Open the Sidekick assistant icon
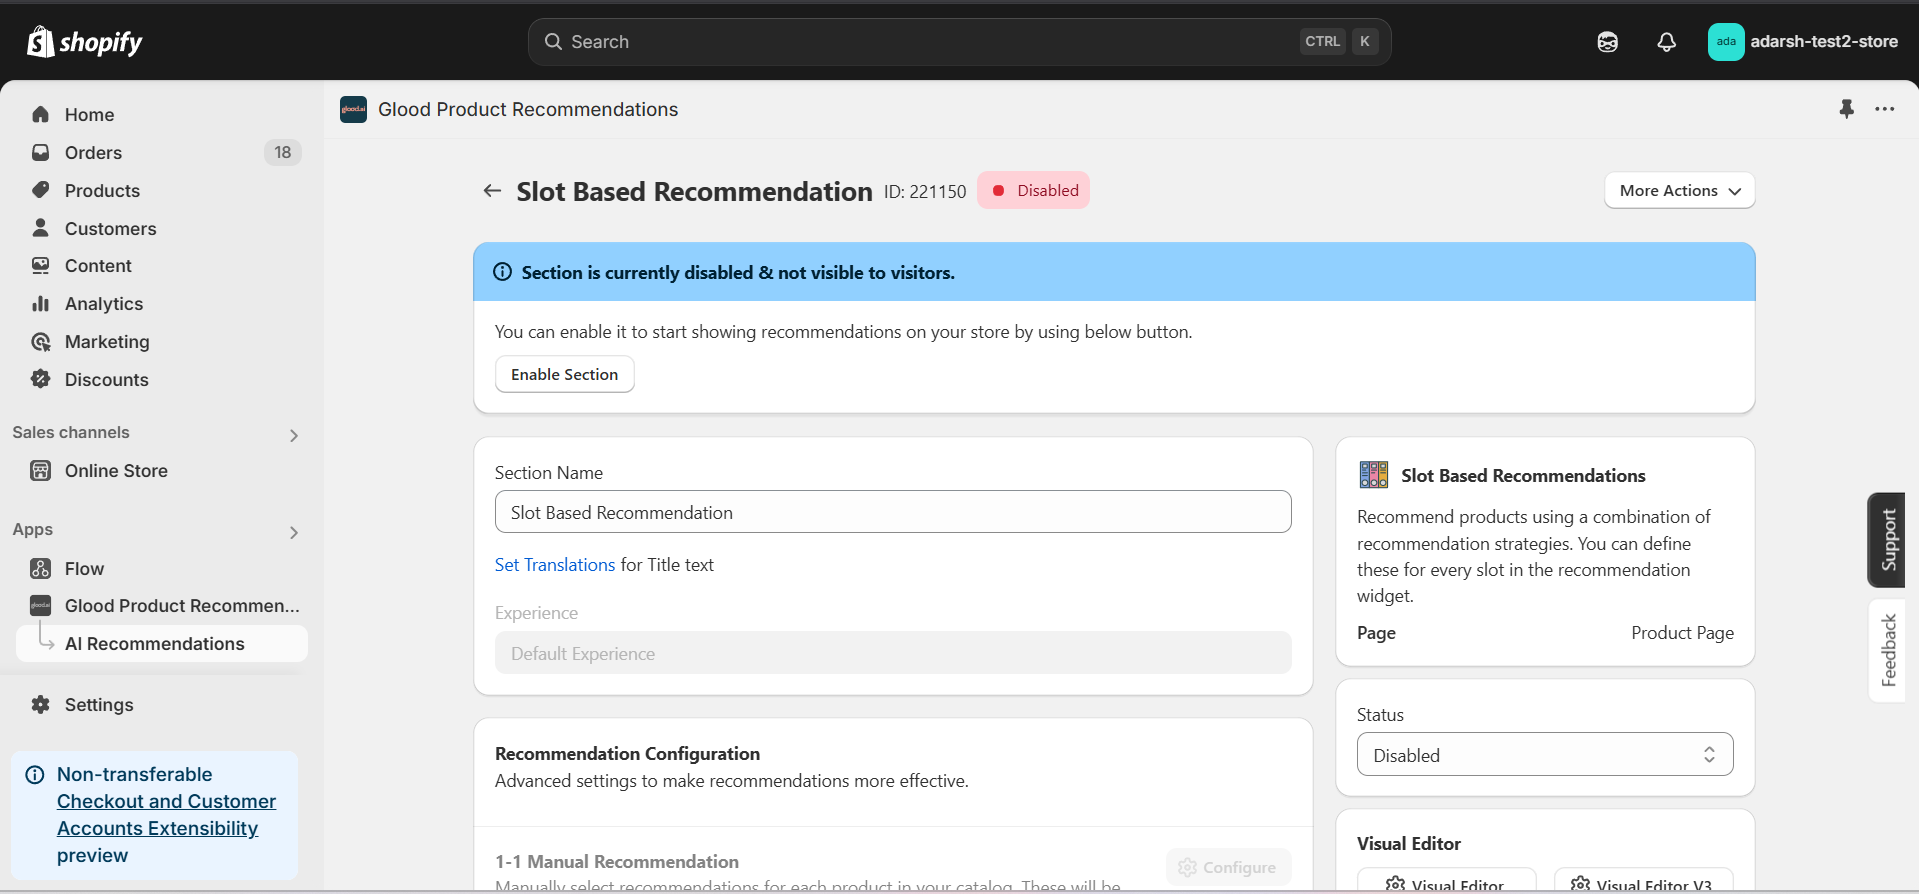Image resolution: width=1919 pixels, height=894 pixels. pyautogui.click(x=1607, y=42)
